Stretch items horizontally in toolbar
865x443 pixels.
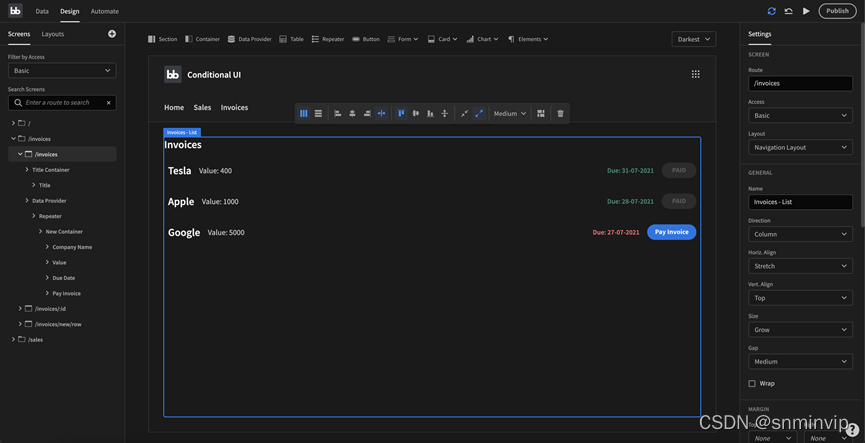click(x=381, y=114)
